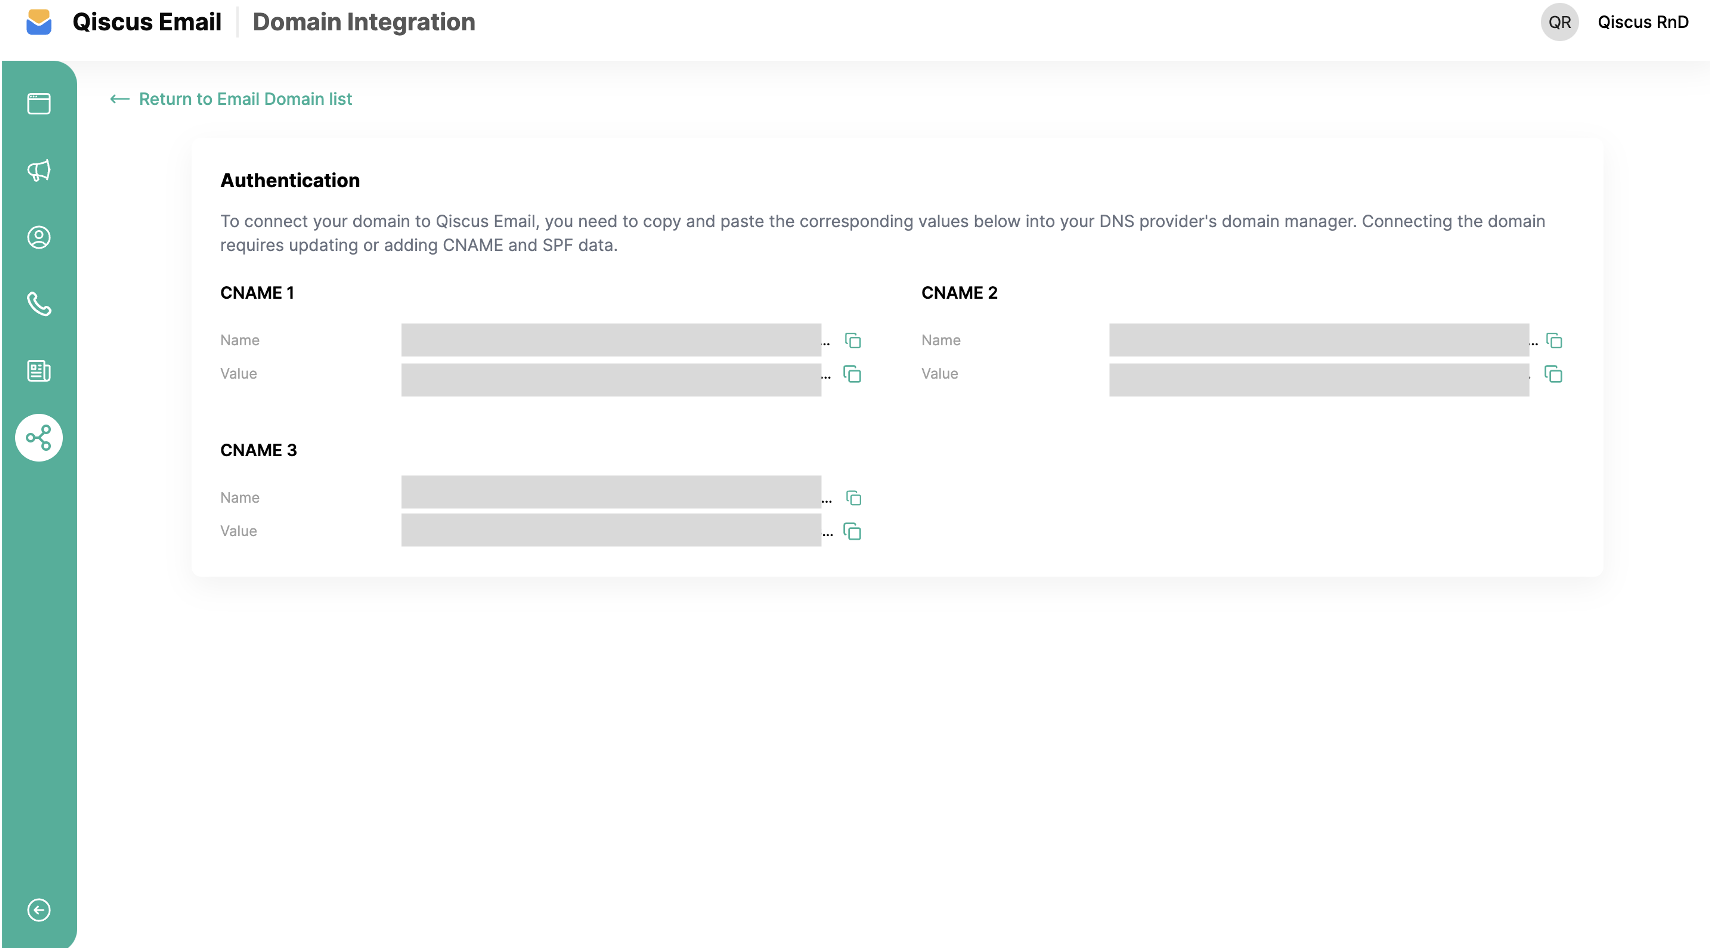Screen dimensions: 1710x948
Task: Copy the CNAME 2 Value field
Action: tap(1554, 374)
